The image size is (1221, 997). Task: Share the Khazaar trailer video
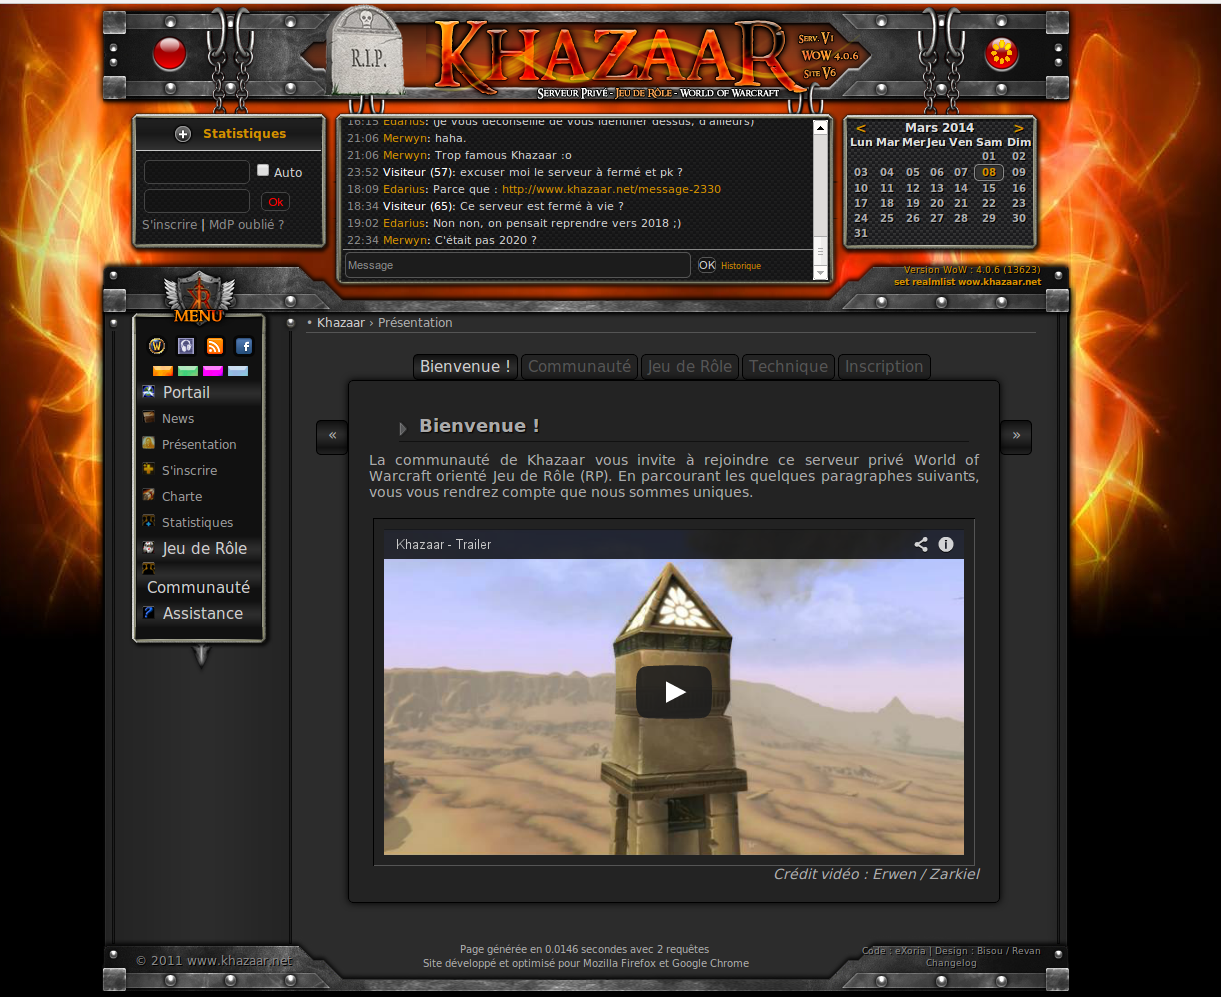(x=921, y=544)
